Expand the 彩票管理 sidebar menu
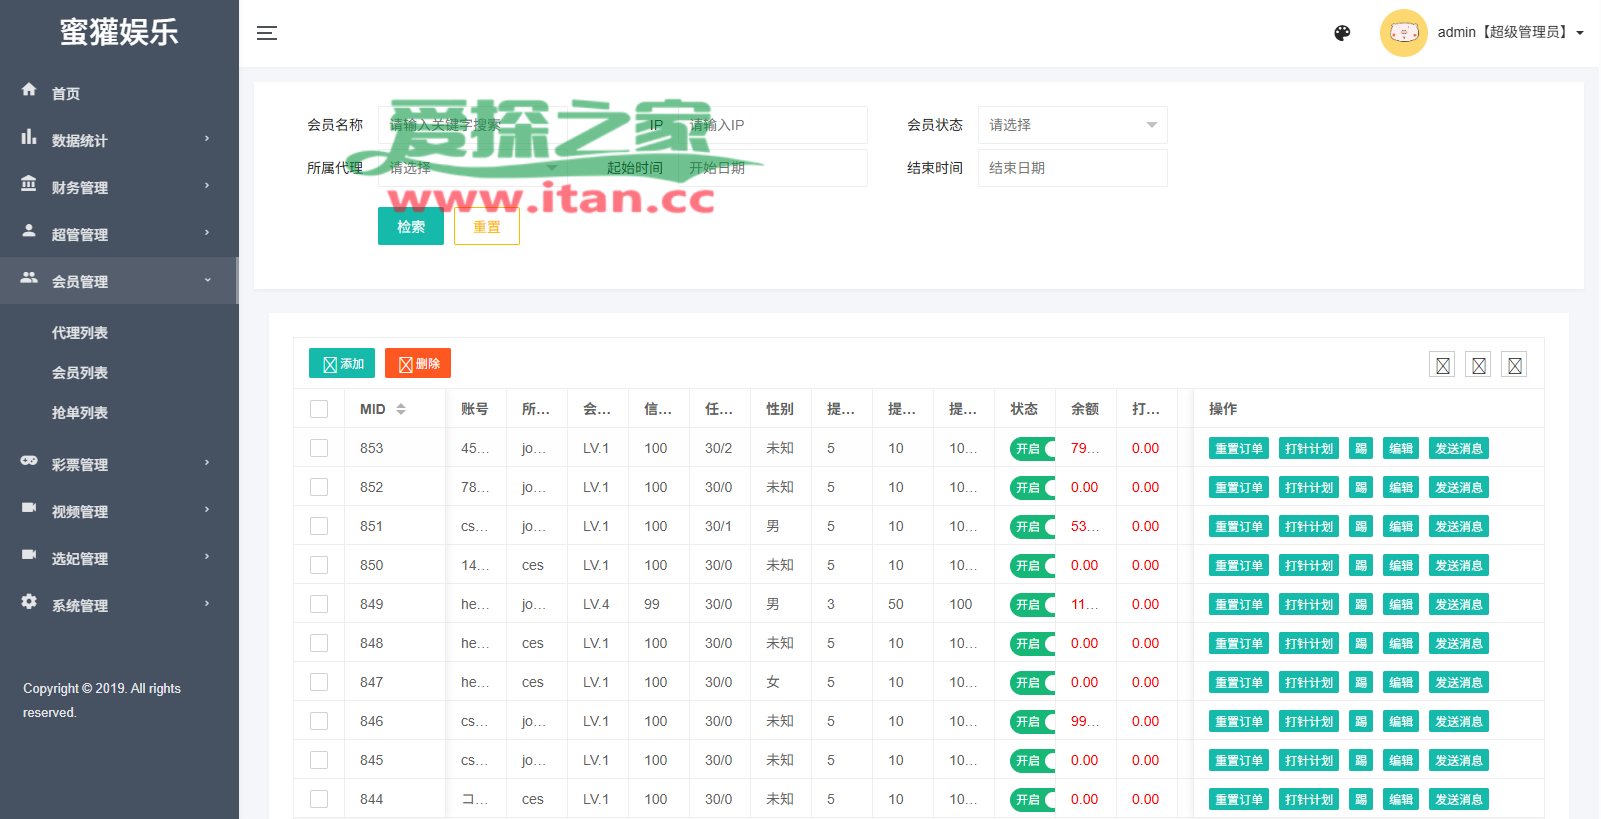The width and height of the screenshot is (1601, 819). click(118, 464)
